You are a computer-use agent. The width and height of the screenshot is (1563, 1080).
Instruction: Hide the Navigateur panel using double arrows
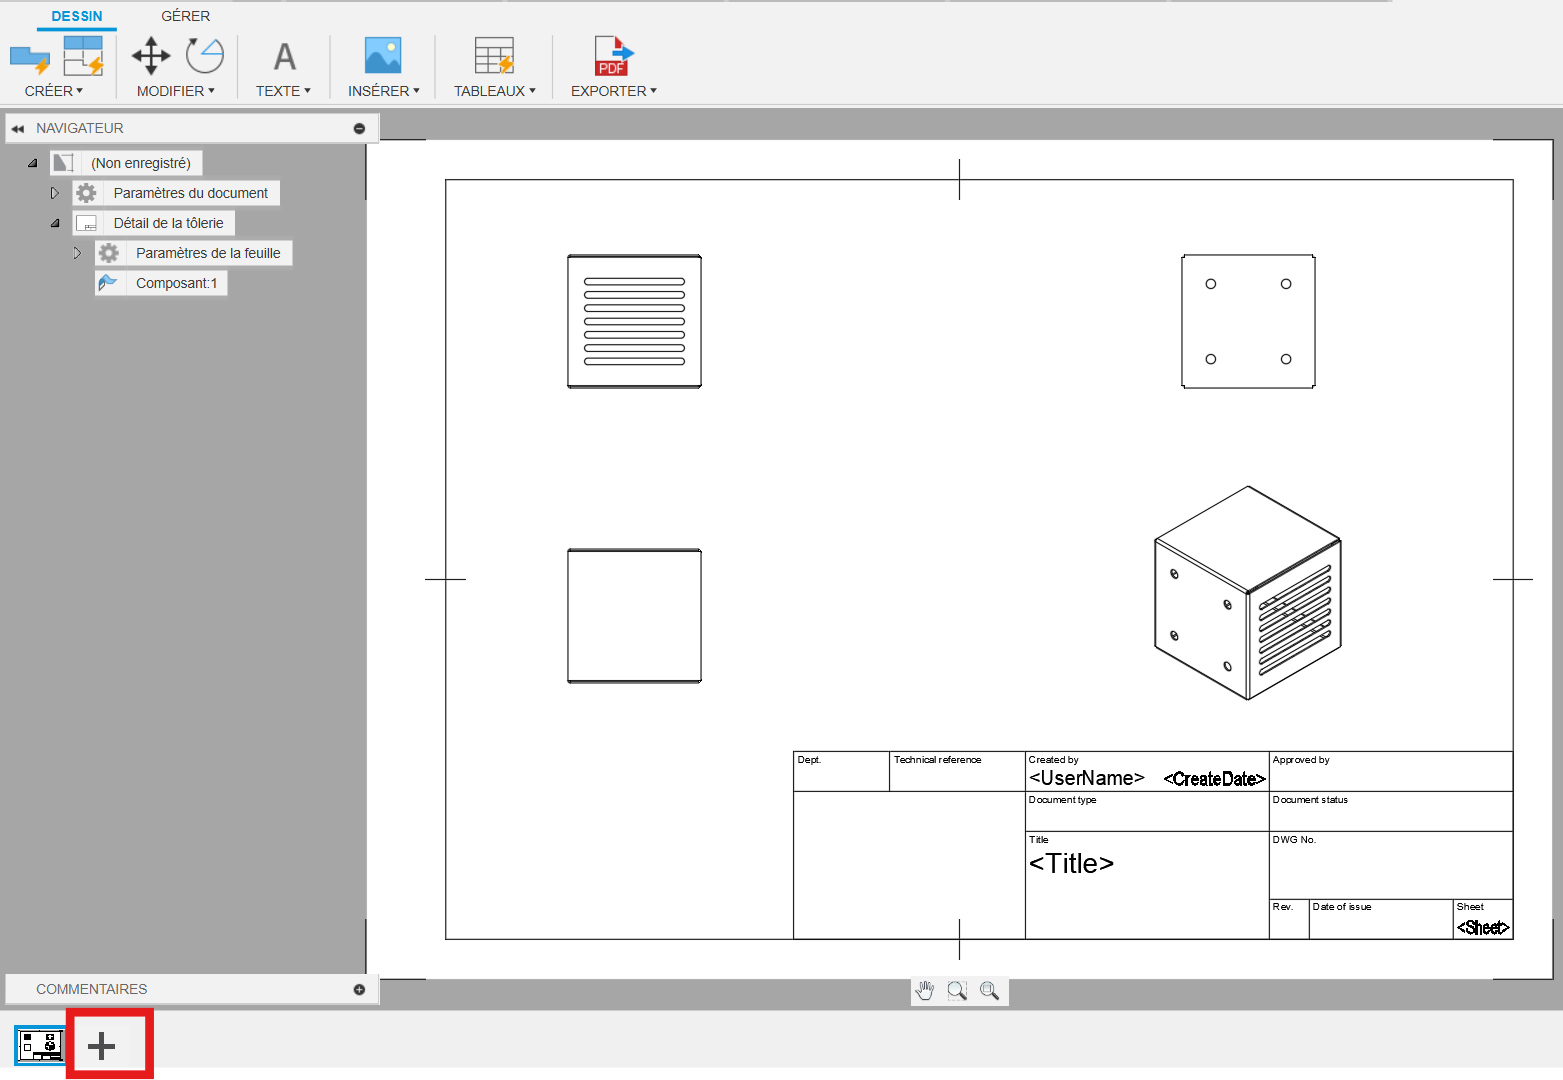coord(18,128)
